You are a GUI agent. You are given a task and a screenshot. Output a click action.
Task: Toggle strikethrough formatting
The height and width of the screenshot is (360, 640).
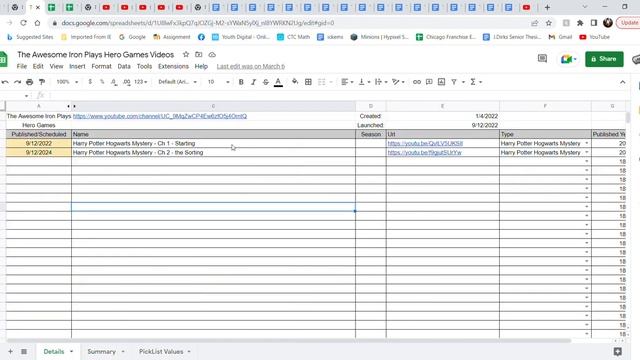(266, 82)
